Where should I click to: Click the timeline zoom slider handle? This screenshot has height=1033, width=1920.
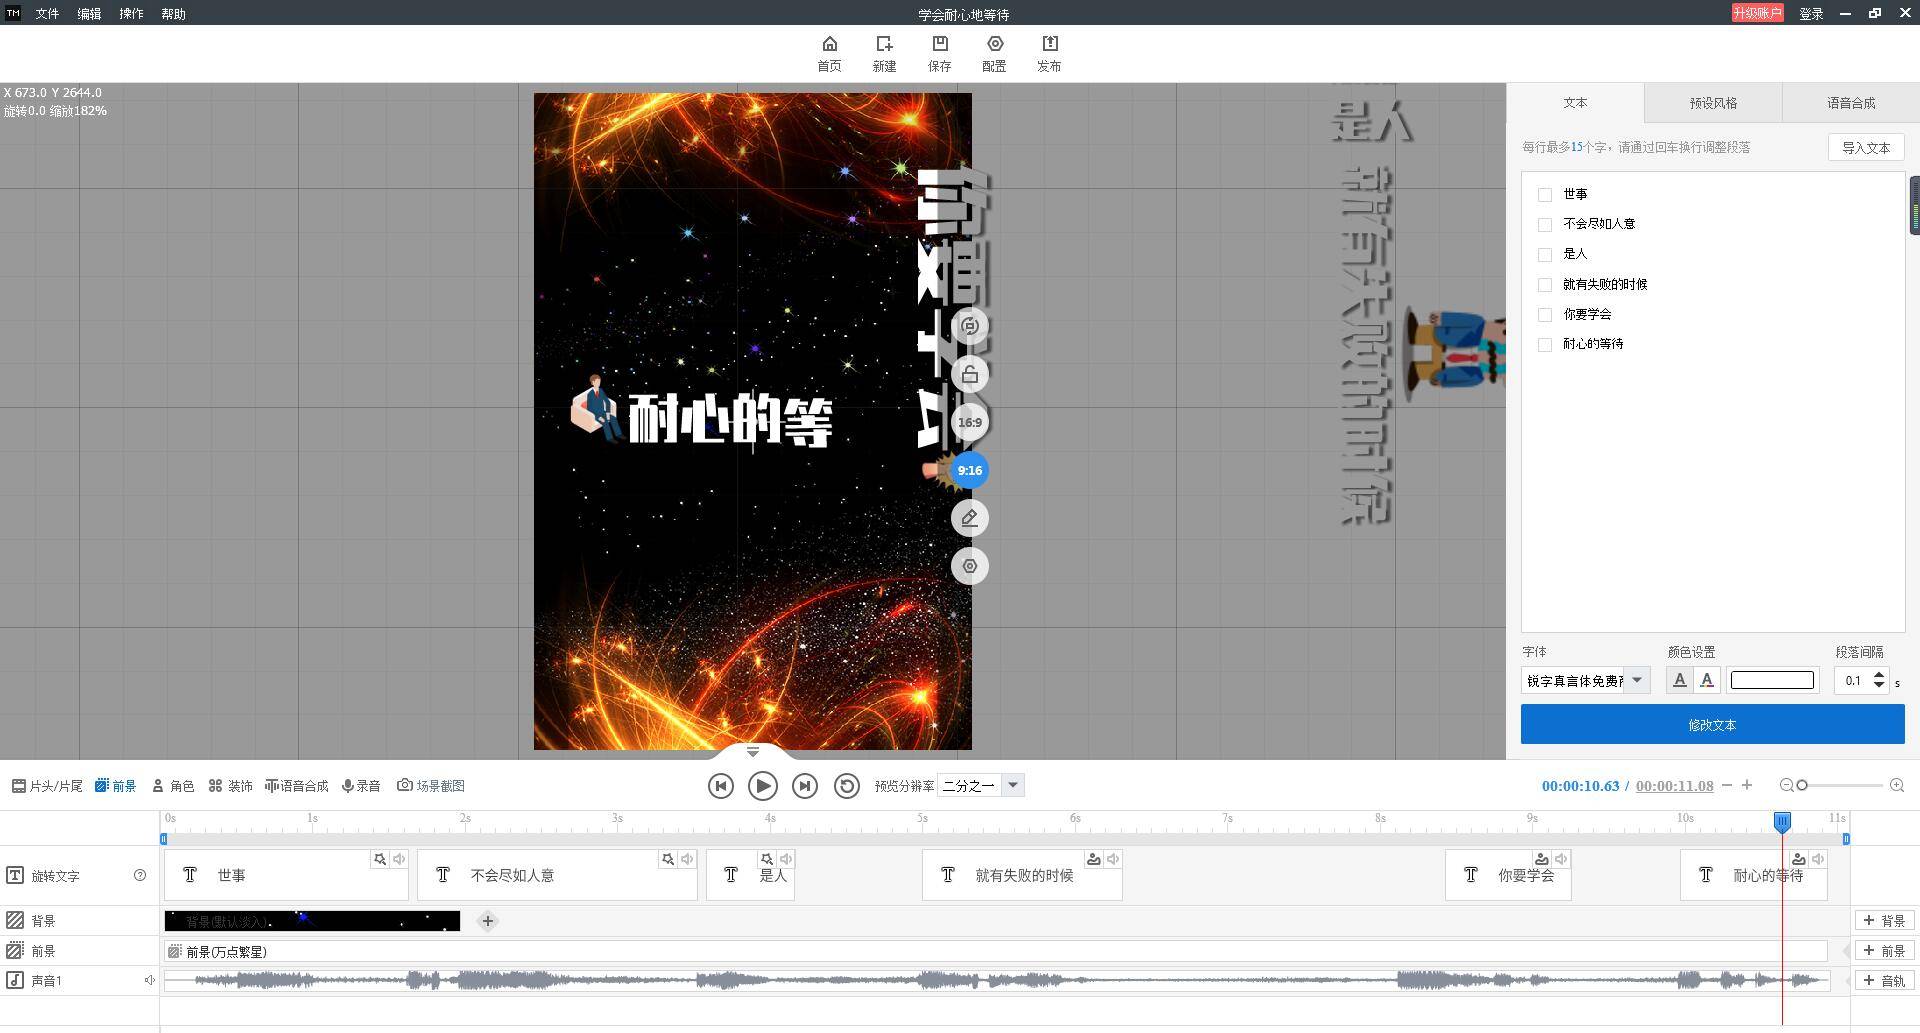point(1802,786)
